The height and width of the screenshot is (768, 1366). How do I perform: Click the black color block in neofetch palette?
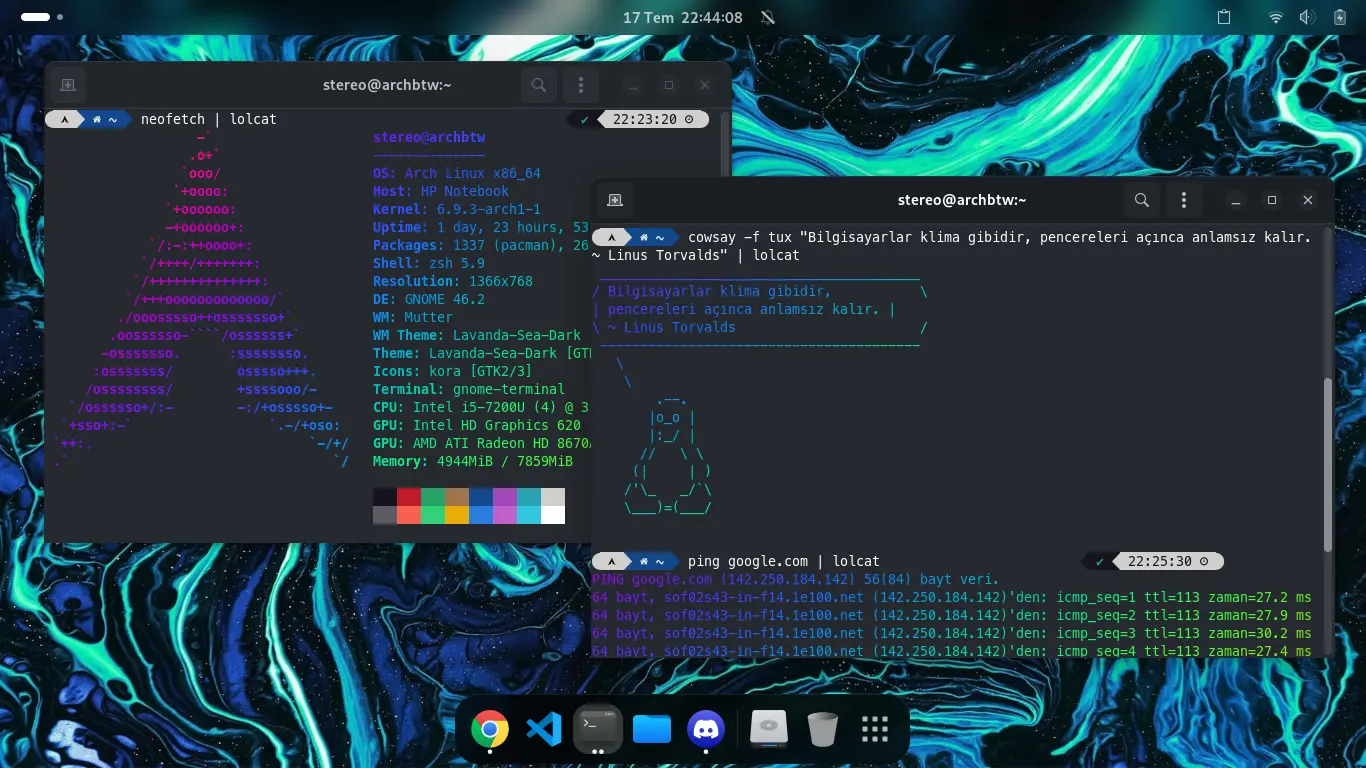pyautogui.click(x=385, y=497)
